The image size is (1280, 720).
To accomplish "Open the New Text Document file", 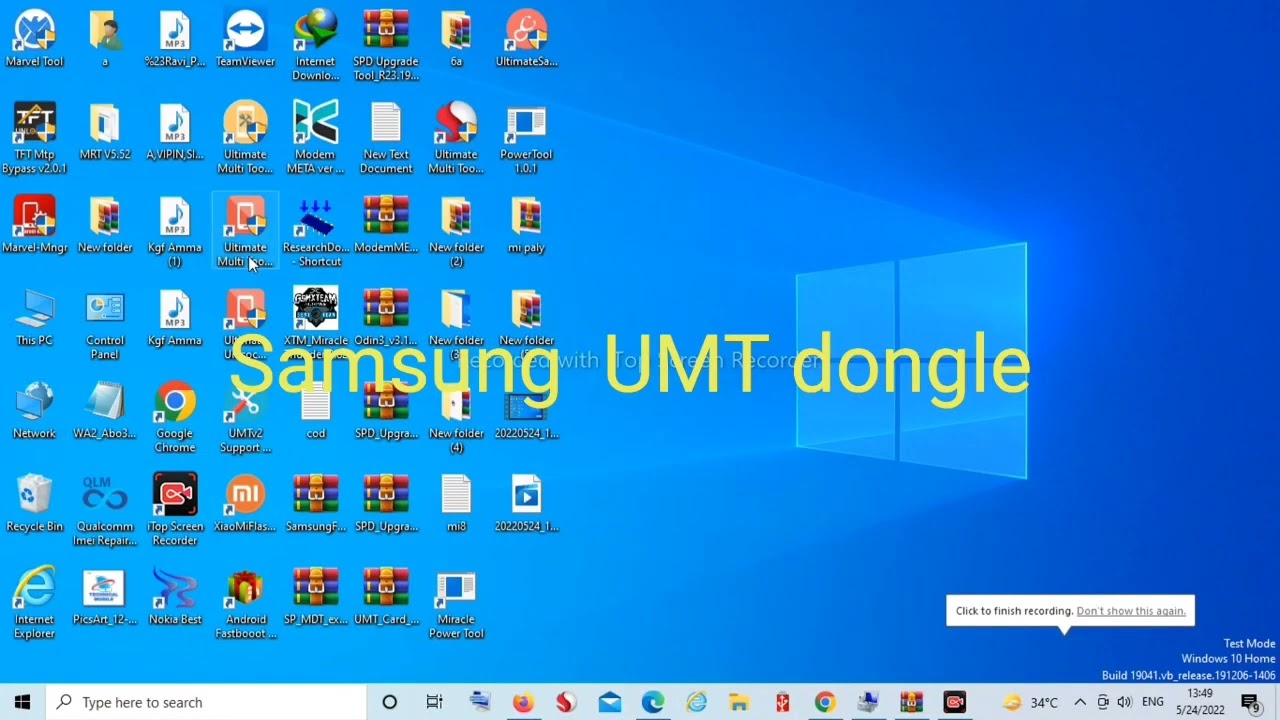I will [386, 139].
